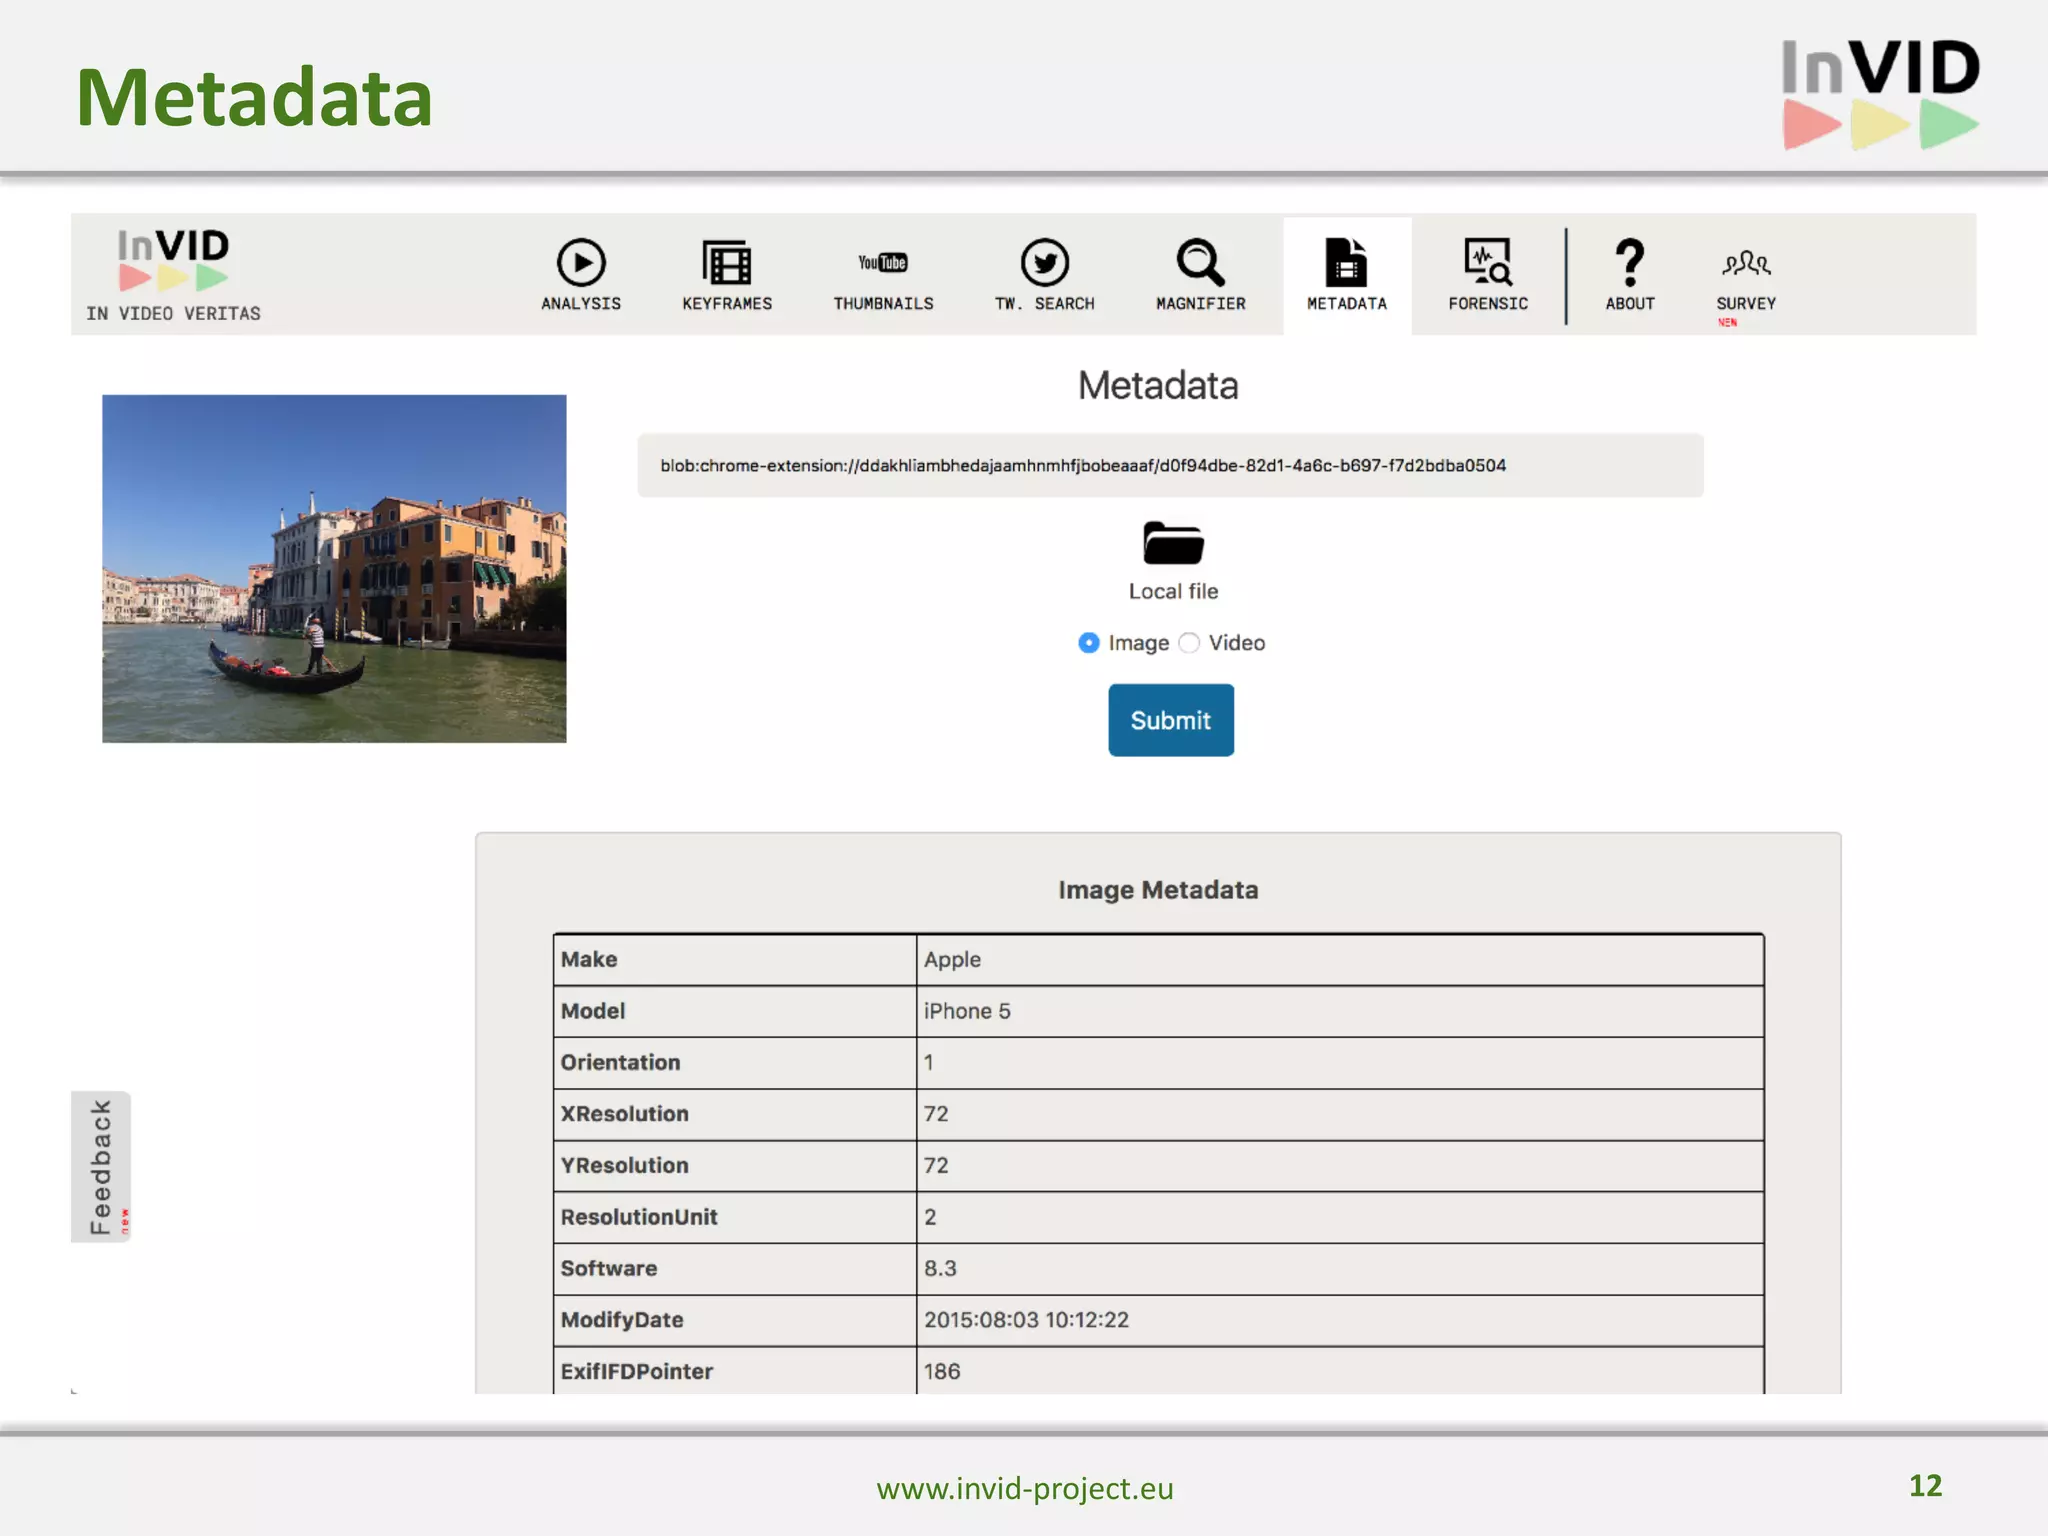
Task: Click the THUMBNAILS menu label
Action: point(883,304)
